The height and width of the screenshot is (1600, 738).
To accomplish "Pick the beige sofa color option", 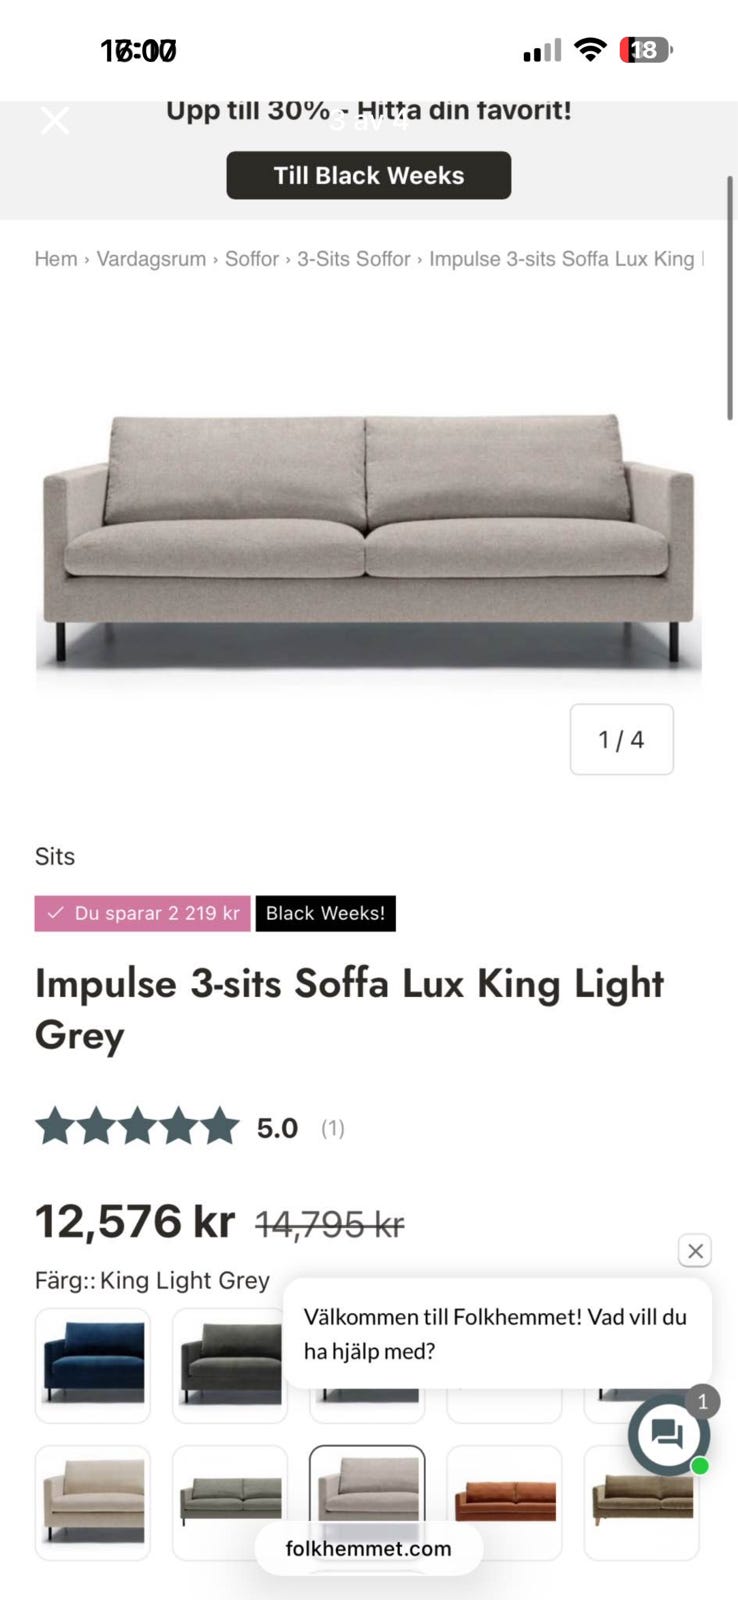I will 93,1501.
